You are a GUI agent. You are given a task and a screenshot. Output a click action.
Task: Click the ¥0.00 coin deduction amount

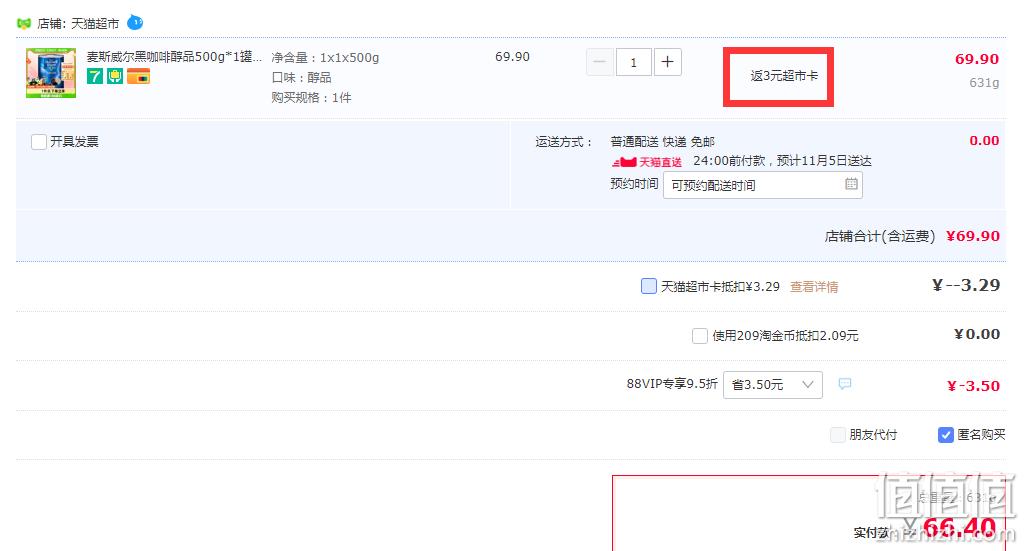[977, 335]
